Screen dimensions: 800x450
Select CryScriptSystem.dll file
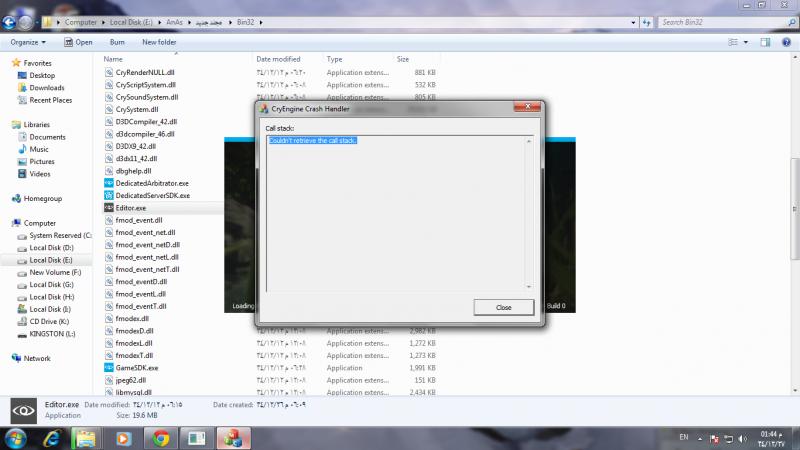[x=145, y=85]
